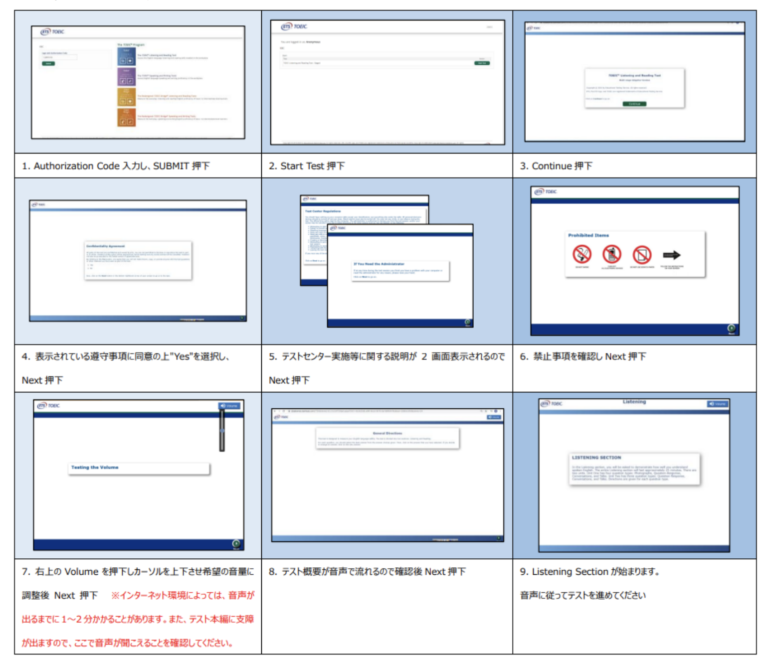768x664 pixels.
Task: Click the green Next icon on Testing the Volume screen
Action: [236, 543]
